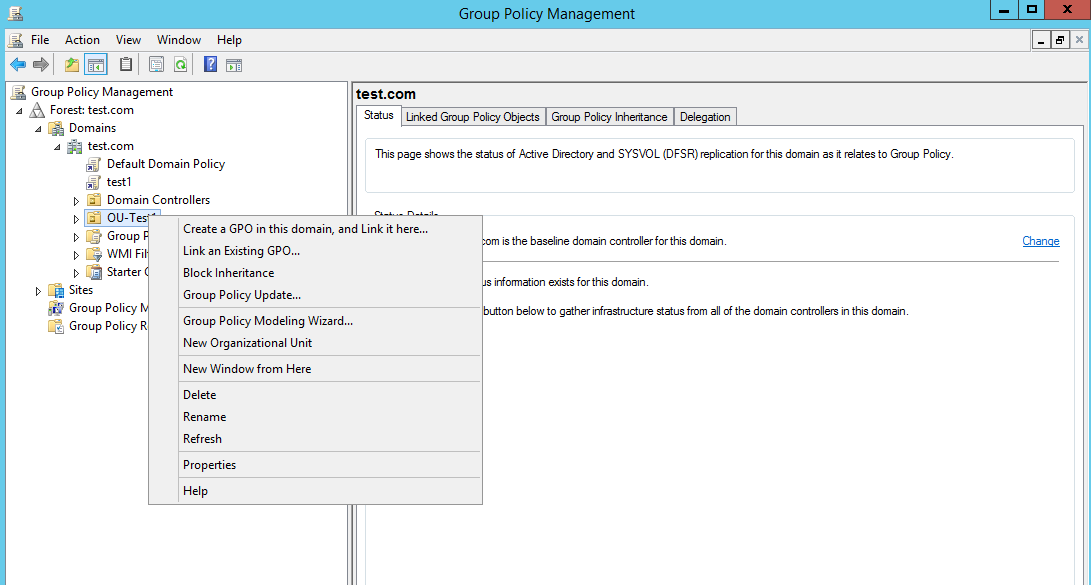1091x585 pixels.
Task: Click the Refresh toolbar icon
Action: click(x=180, y=65)
